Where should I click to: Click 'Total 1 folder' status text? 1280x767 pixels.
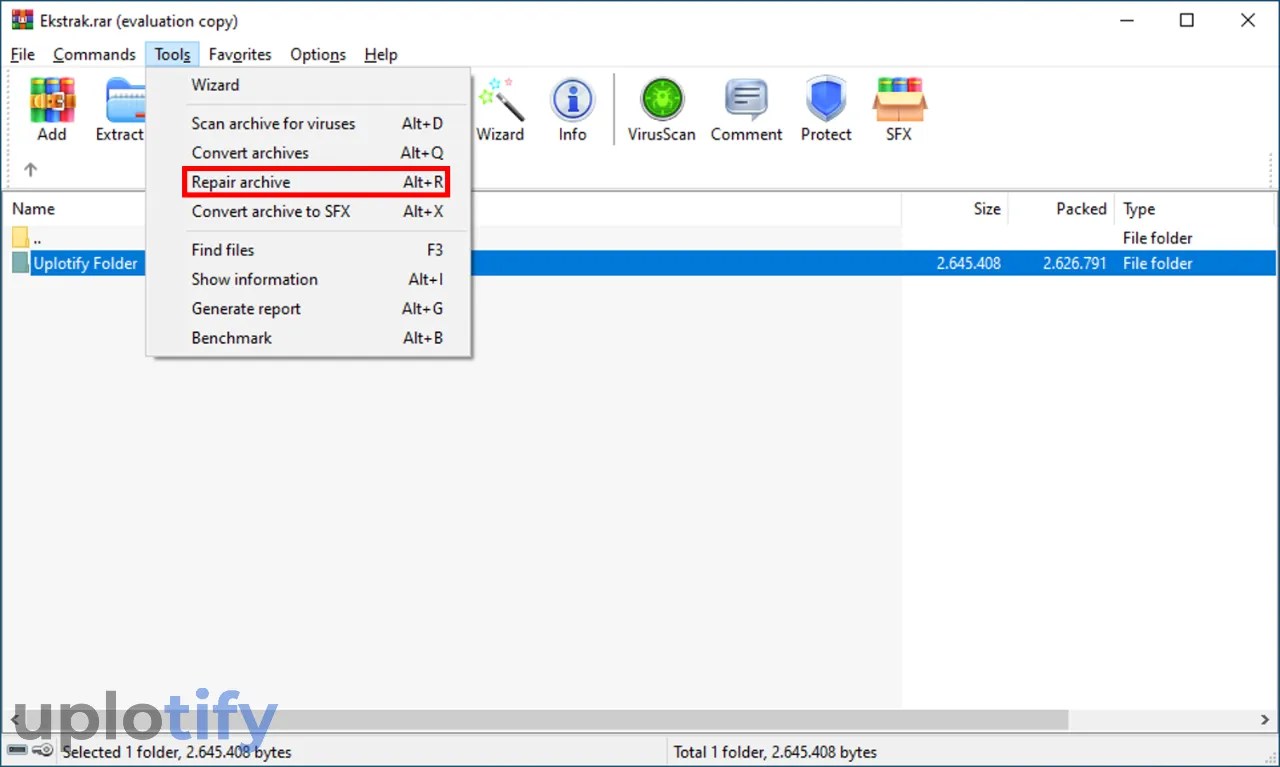tap(775, 752)
